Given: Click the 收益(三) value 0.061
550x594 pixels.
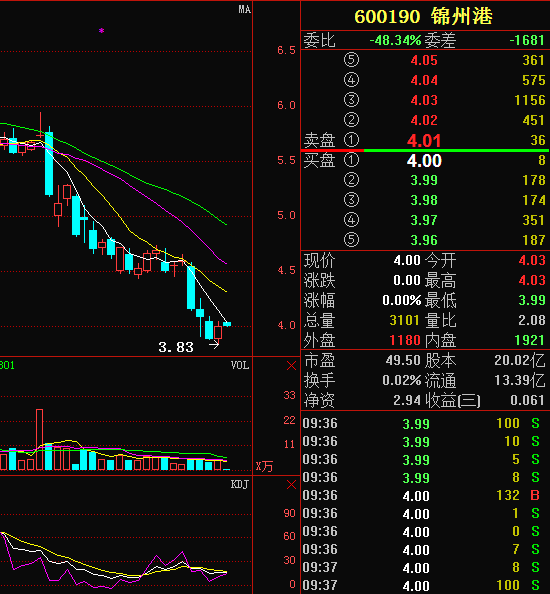Looking at the screenshot, I should [528, 400].
